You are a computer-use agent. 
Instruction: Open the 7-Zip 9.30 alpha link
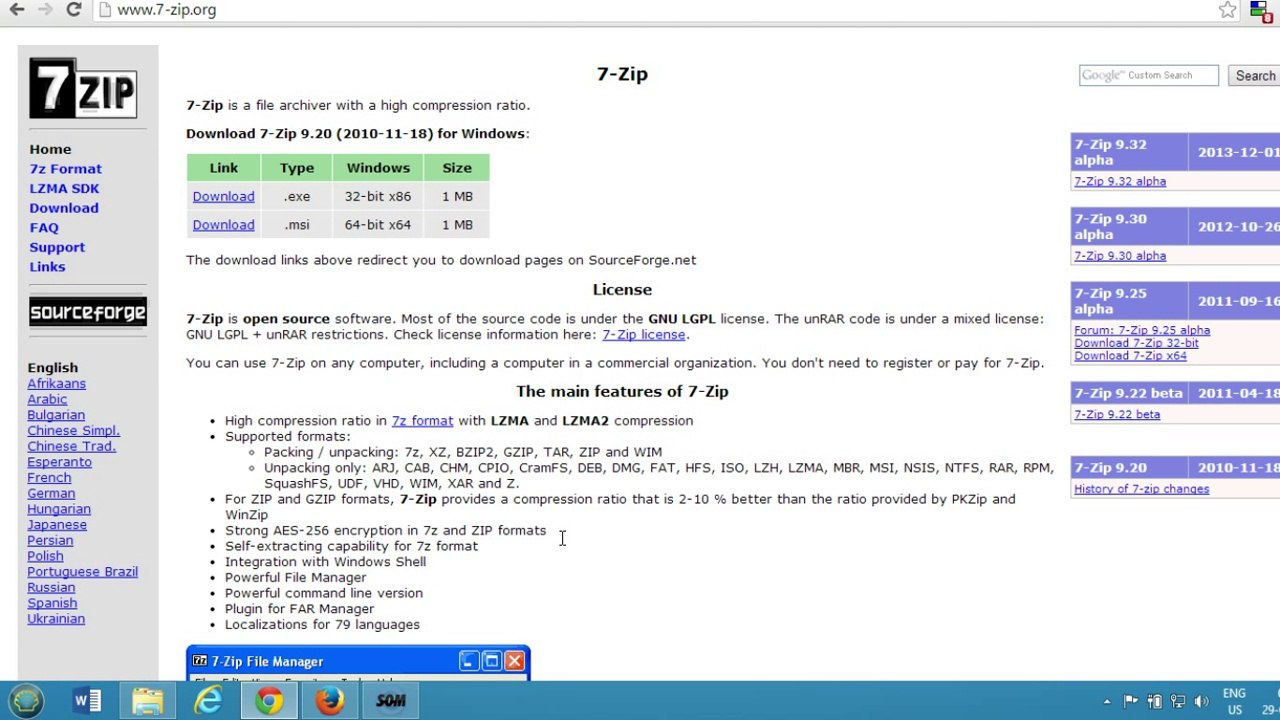point(1120,256)
